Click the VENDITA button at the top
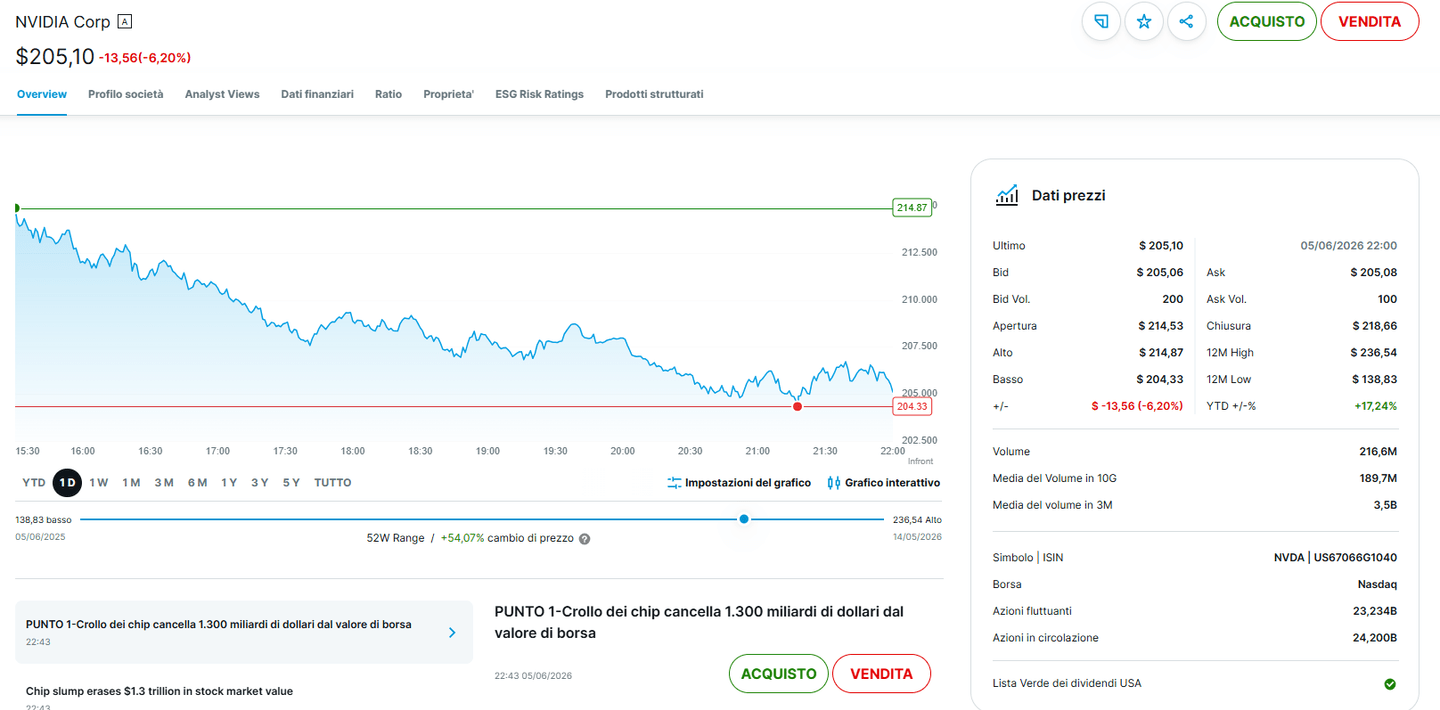Viewport: 1440px width, 710px height. tap(1369, 21)
